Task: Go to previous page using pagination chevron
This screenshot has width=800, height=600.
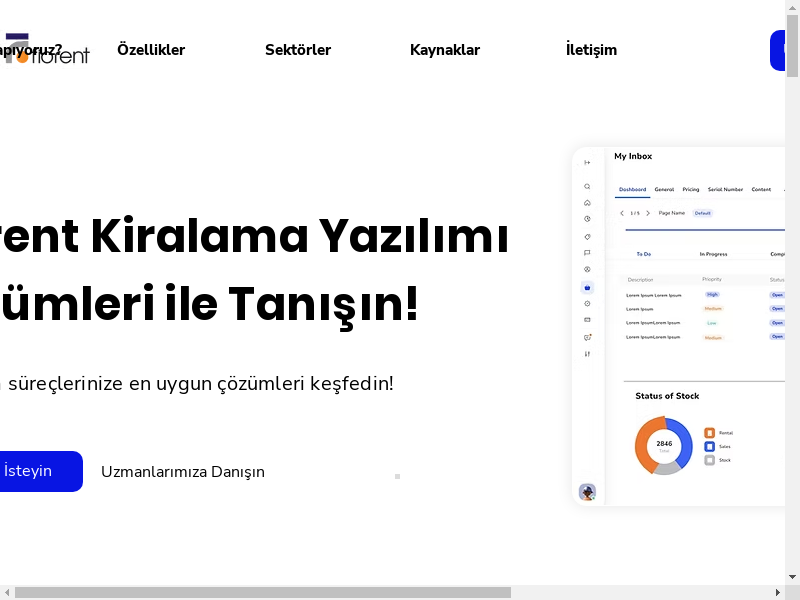Action: point(621,213)
